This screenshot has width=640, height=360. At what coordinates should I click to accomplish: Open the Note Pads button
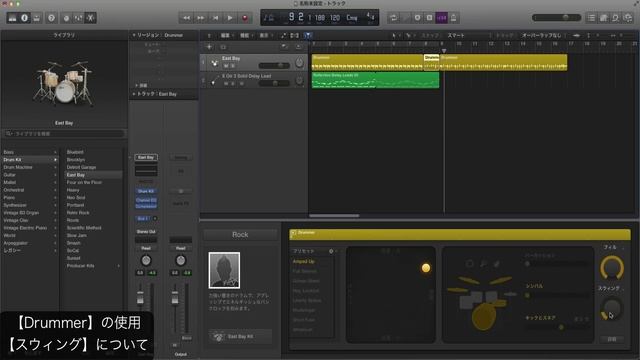(603, 18)
